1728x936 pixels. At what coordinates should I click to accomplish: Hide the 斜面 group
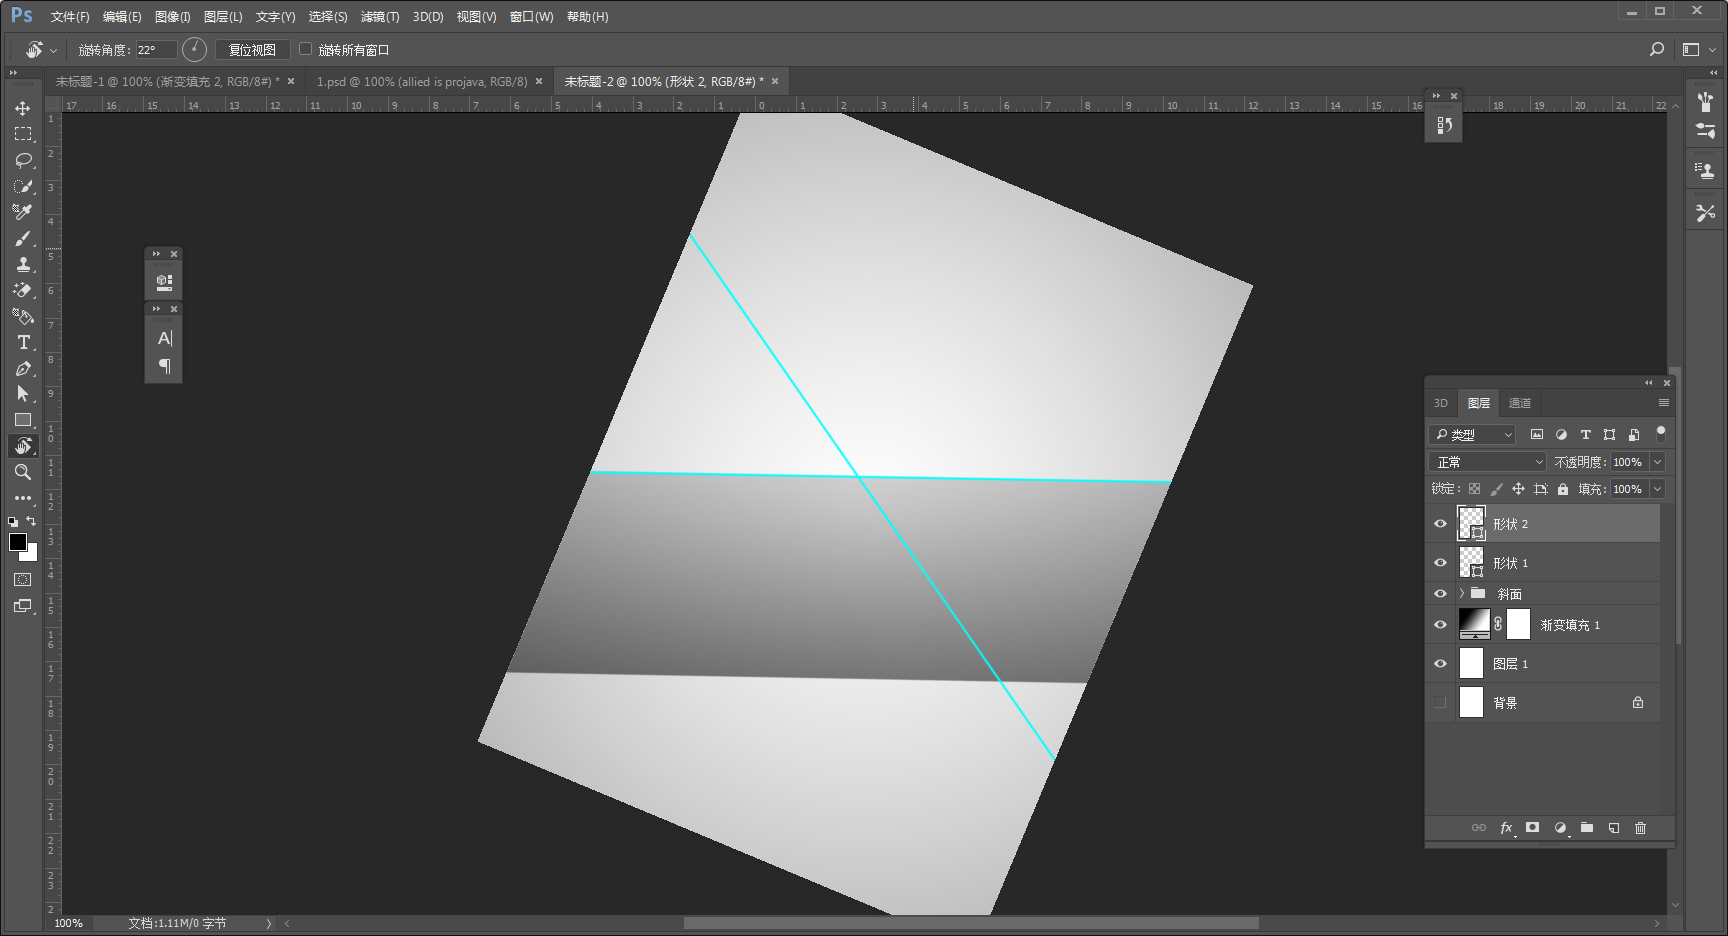(1440, 594)
